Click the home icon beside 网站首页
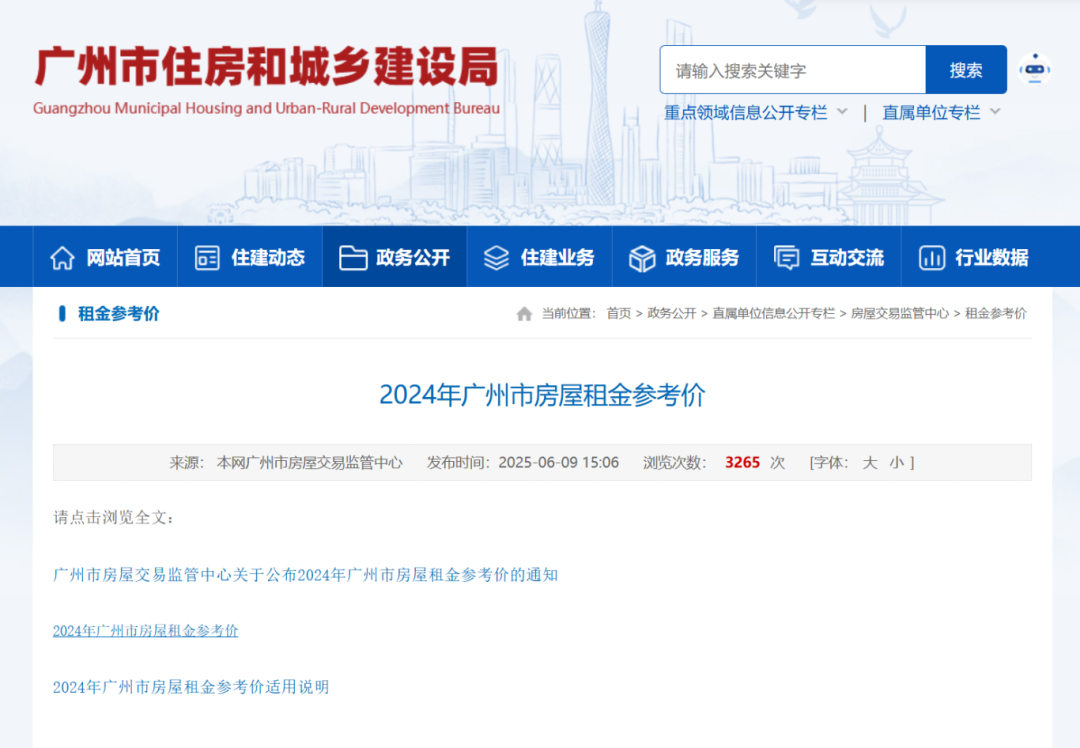The height and width of the screenshot is (748, 1080). (62, 258)
